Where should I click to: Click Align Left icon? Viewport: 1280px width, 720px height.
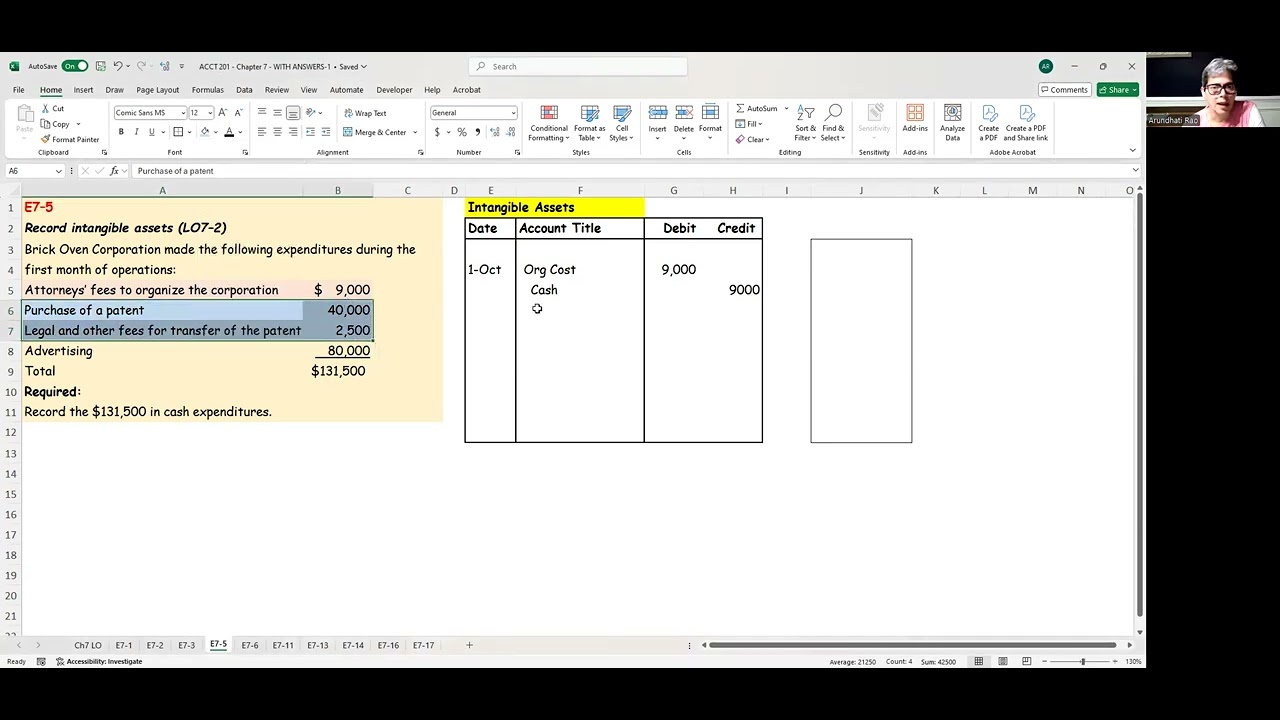click(x=262, y=132)
